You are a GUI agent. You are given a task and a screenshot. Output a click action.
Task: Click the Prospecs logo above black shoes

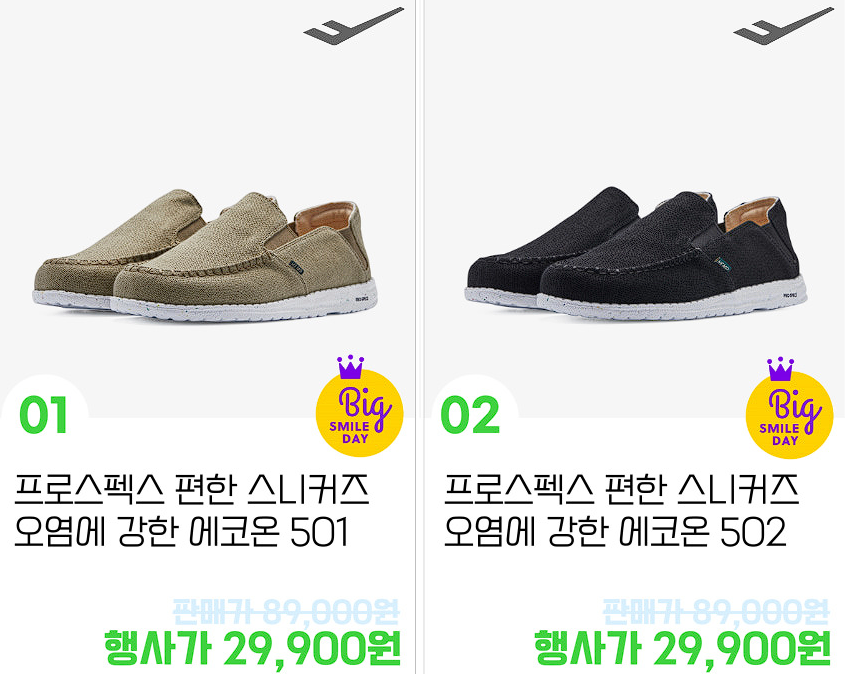coord(784,26)
